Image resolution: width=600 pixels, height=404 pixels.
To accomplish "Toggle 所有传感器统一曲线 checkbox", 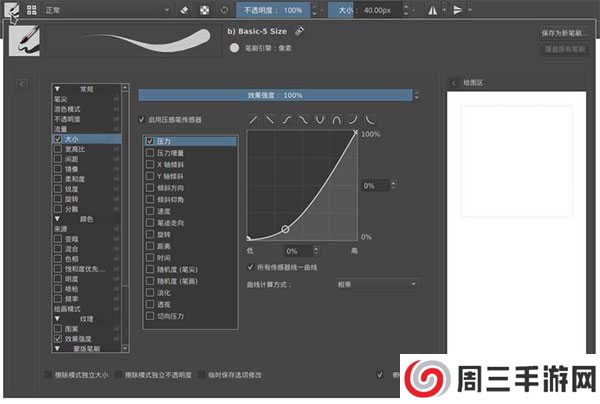I will coord(250,267).
